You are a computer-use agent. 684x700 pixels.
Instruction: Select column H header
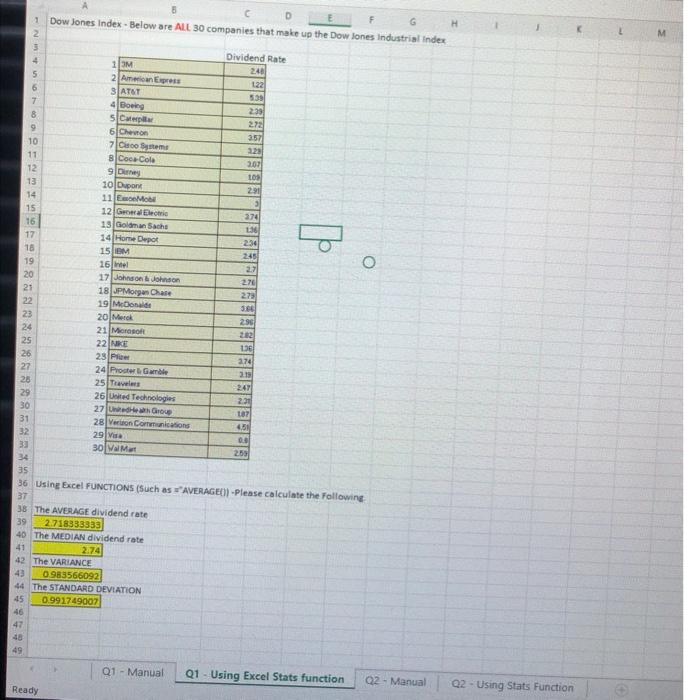[x=454, y=23]
